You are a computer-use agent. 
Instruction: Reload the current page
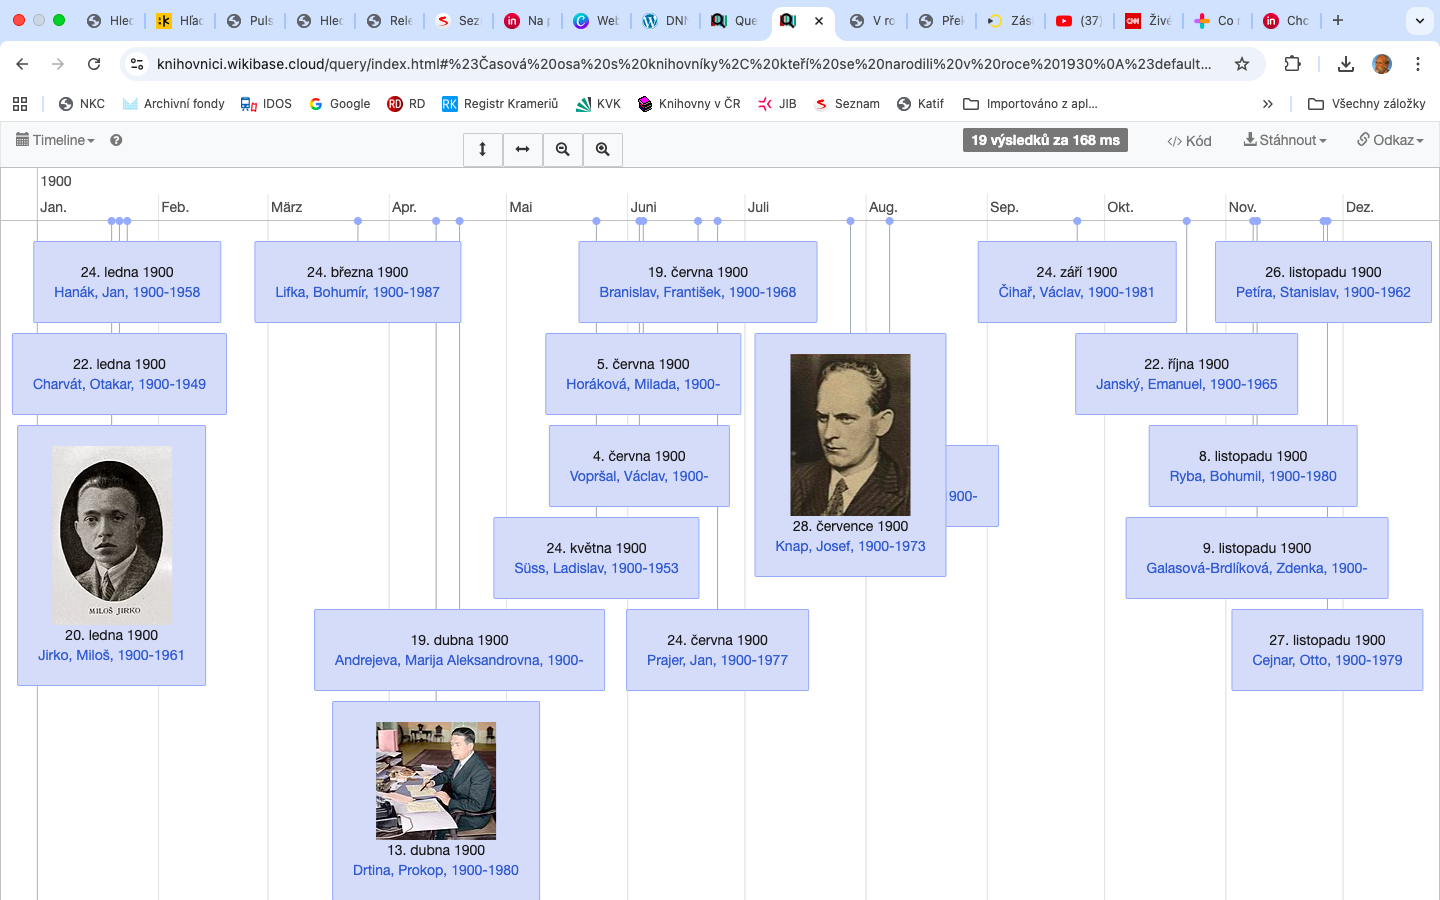[94, 64]
